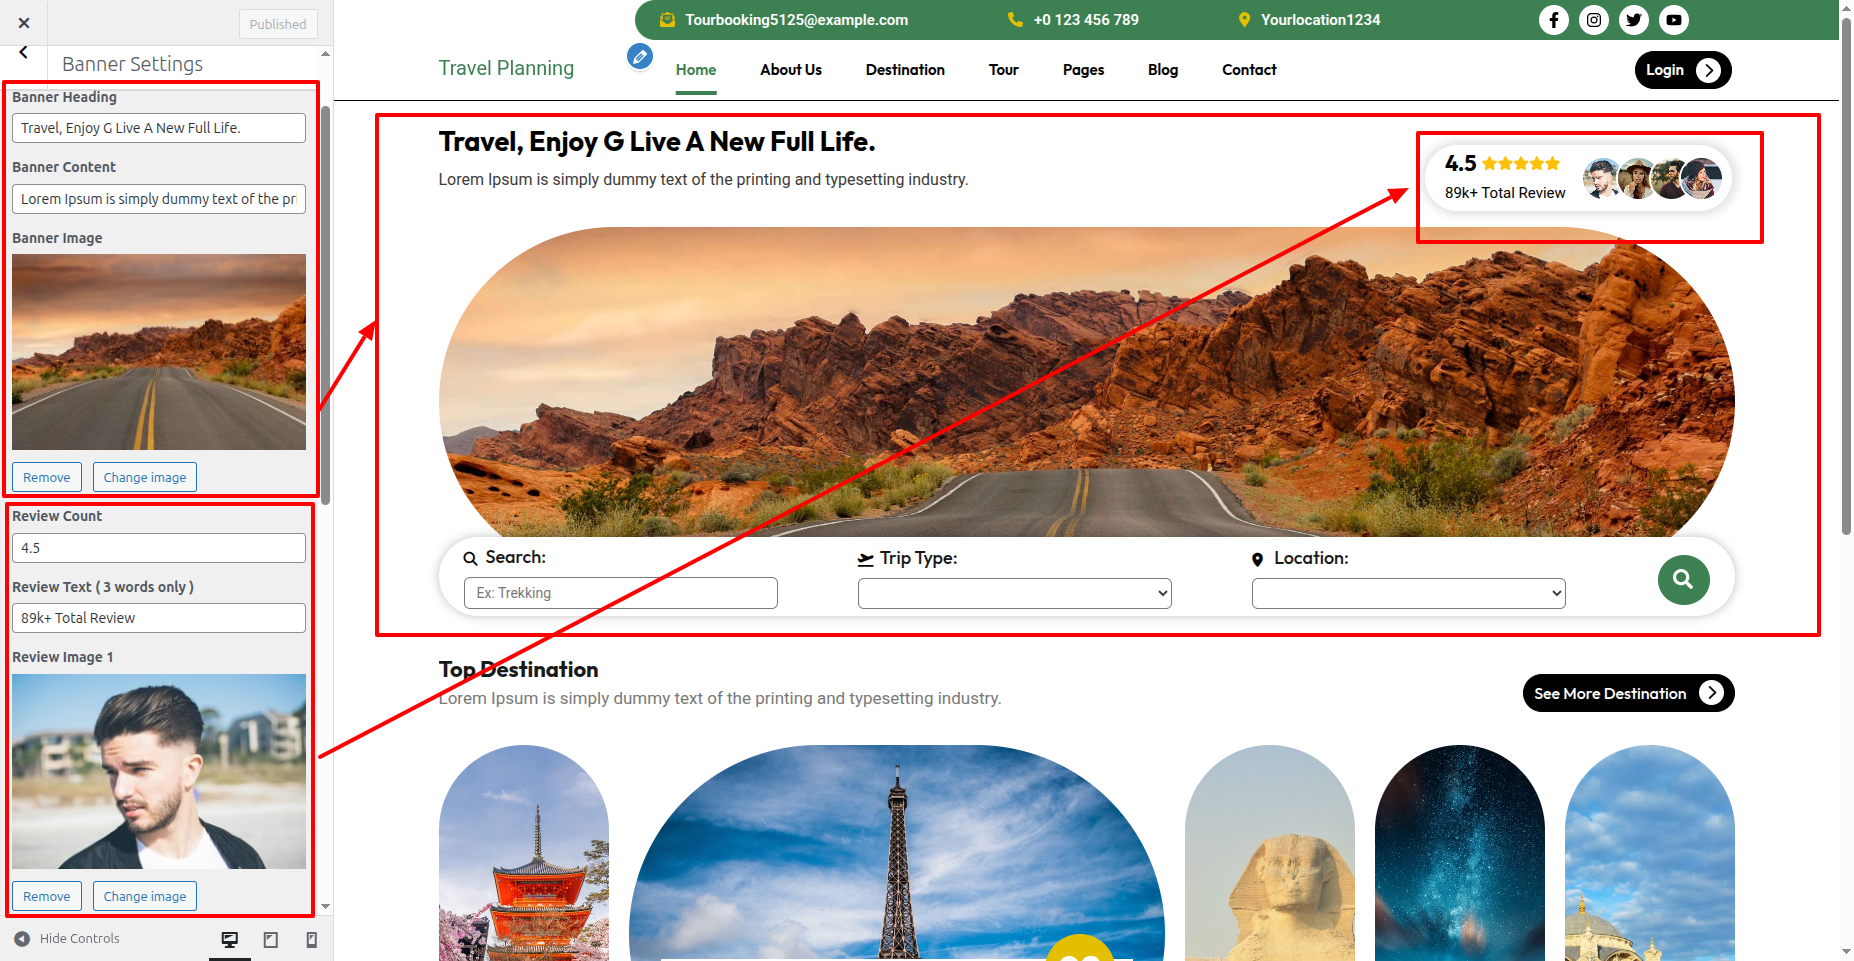1854x961 pixels.
Task: Click the Customizer panel vertical scrollbar
Action: [x=325, y=300]
